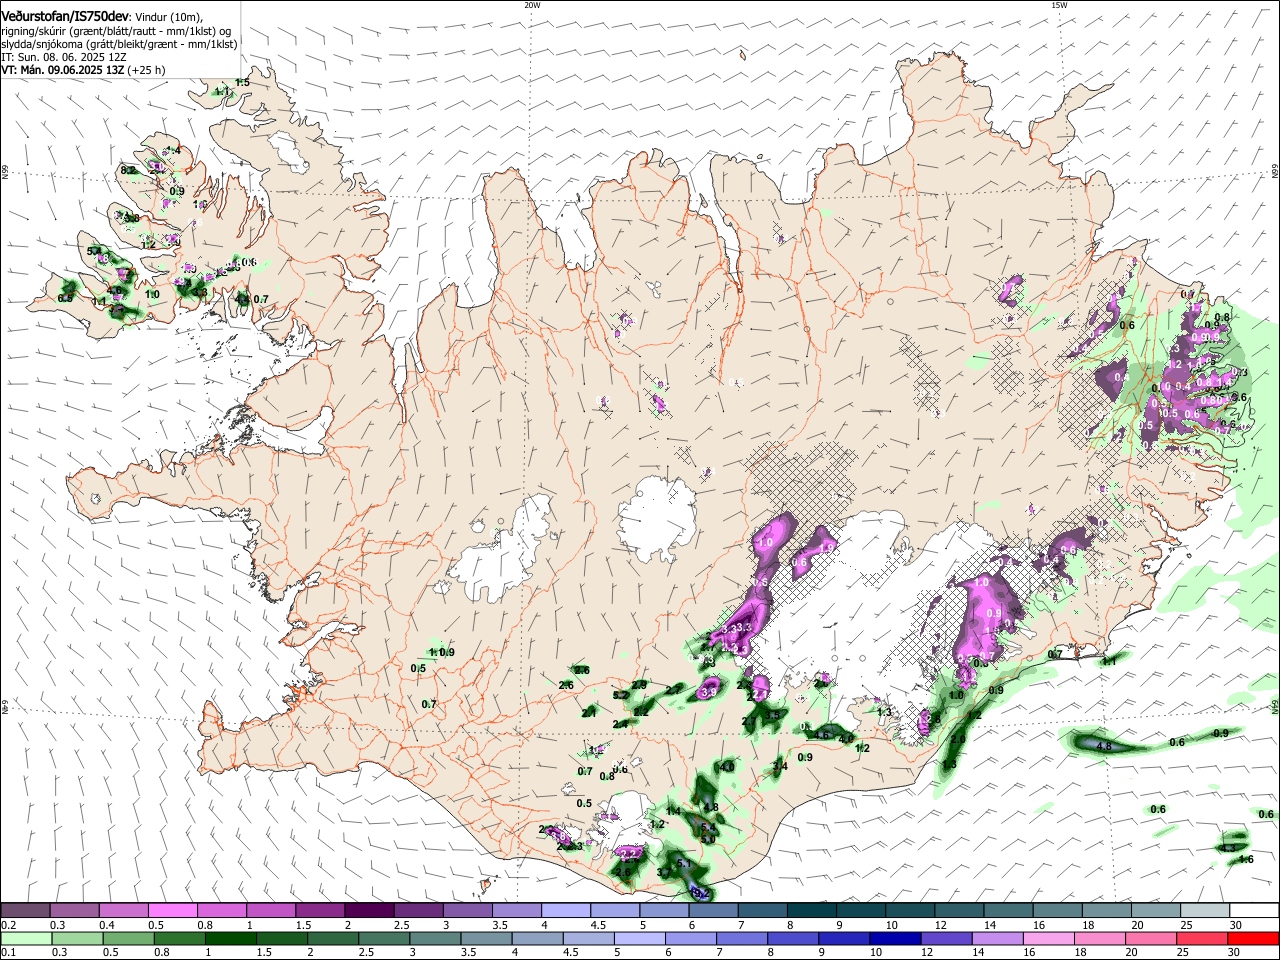Click the 4.3 precipitation value over the southeast sea
This screenshot has width=1280, height=960.
point(1229,847)
